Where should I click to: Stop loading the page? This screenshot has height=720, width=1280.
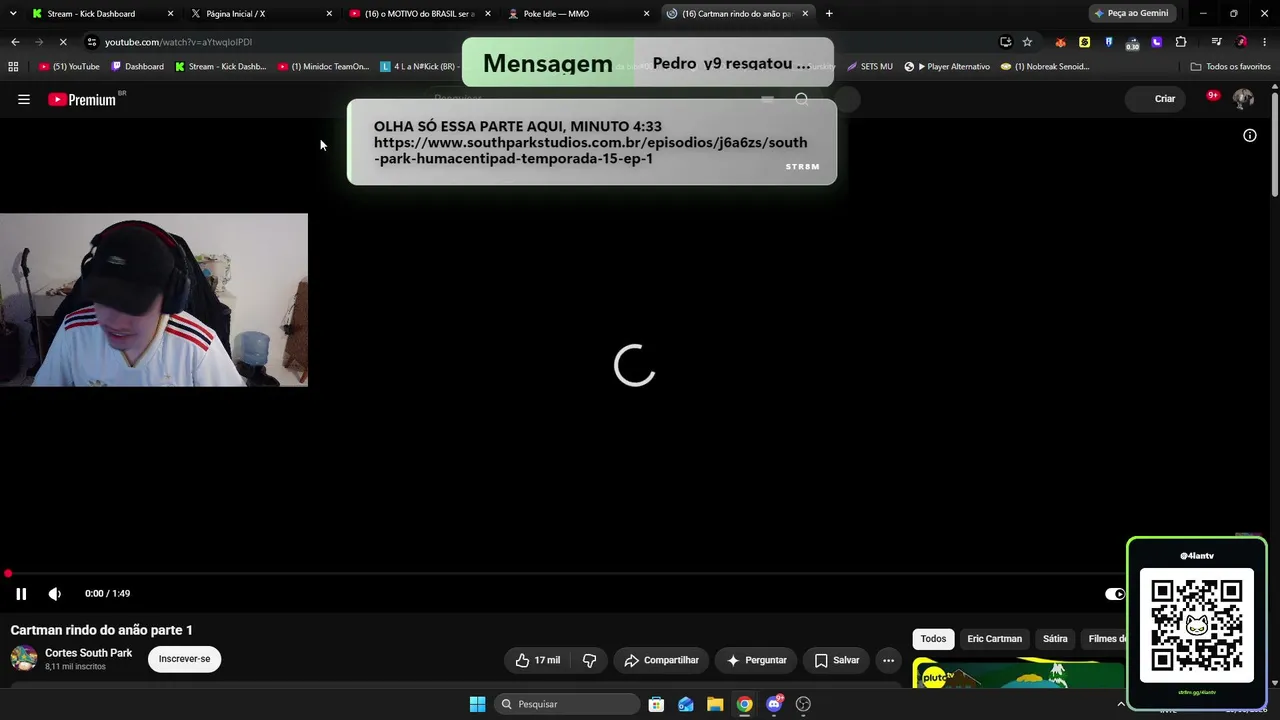[x=62, y=42]
